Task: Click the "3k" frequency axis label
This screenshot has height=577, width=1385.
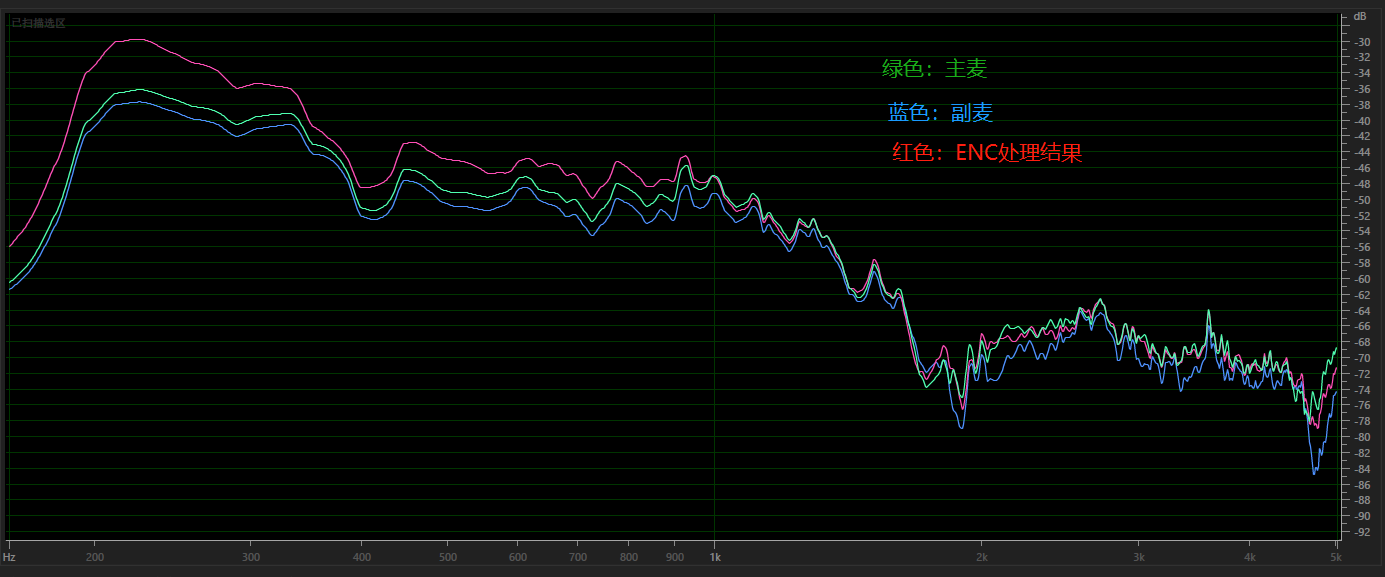Action: pyautogui.click(x=1139, y=557)
